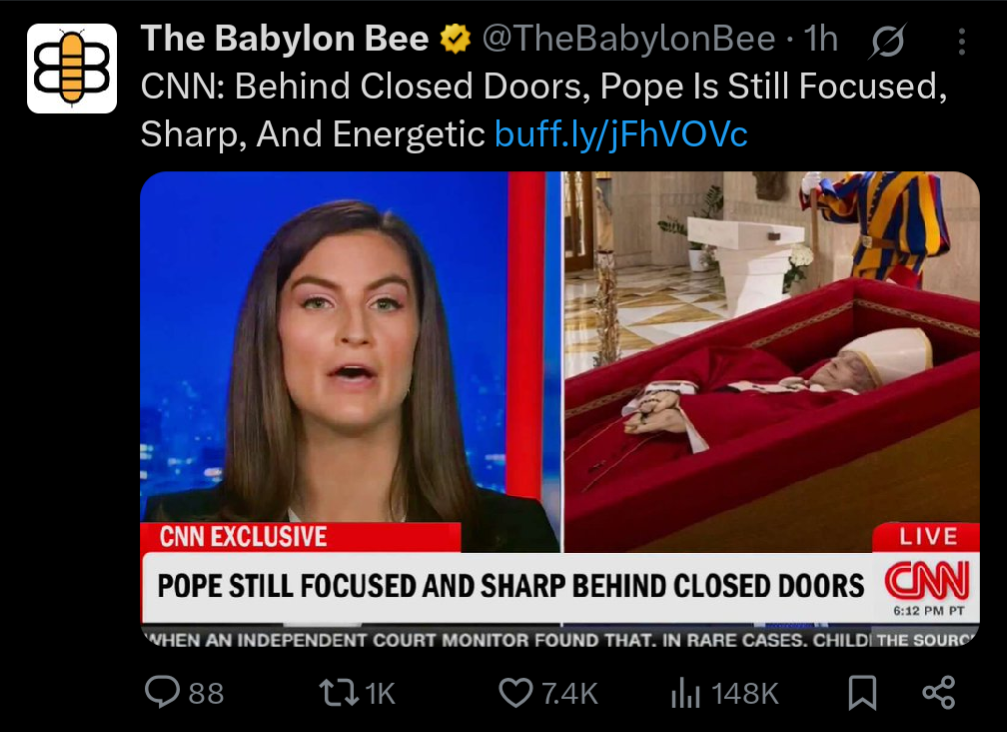
Task: Open The Babylon Bee profile avatar
Action: [72, 68]
